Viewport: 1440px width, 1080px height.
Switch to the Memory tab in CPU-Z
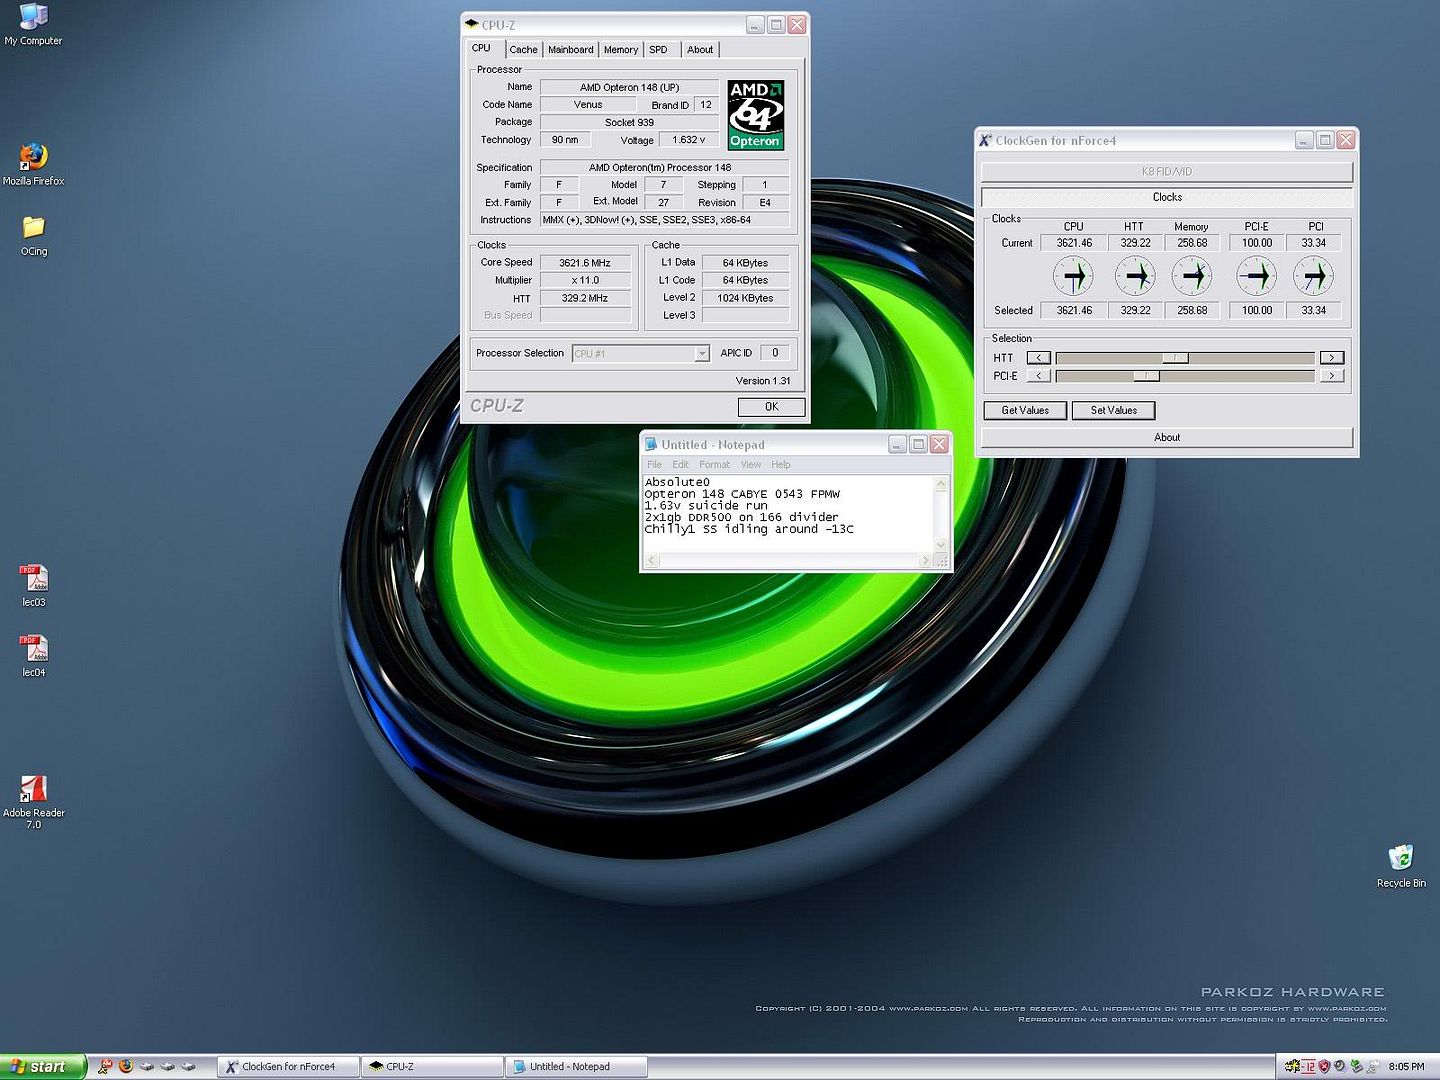pos(621,49)
